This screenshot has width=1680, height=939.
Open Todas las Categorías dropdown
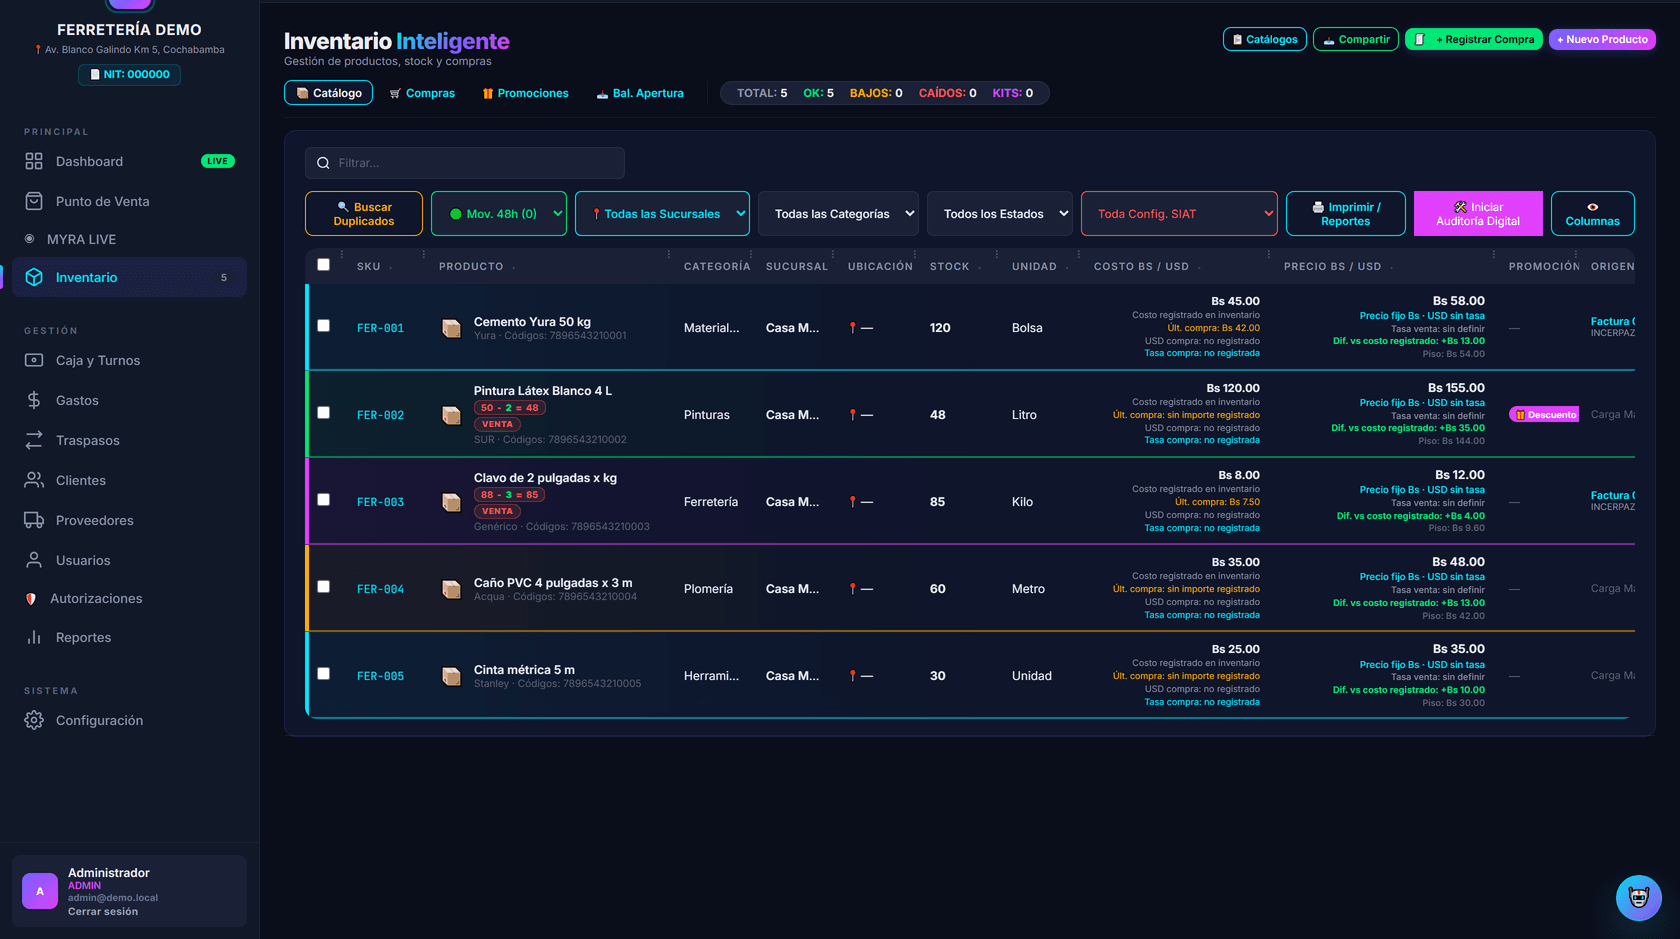tap(838, 214)
